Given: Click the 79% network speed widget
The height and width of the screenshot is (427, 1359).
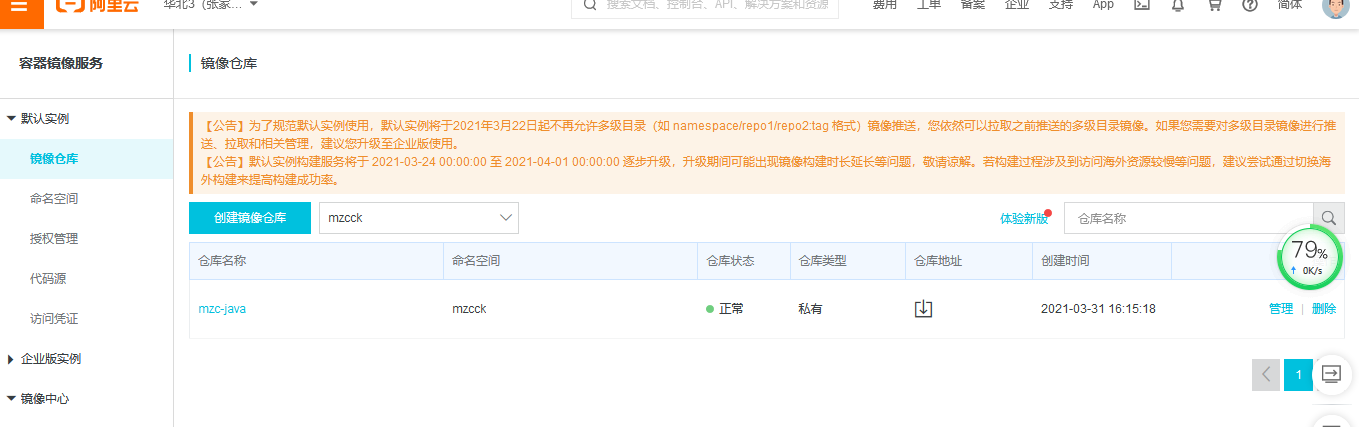Looking at the screenshot, I should click(1309, 256).
